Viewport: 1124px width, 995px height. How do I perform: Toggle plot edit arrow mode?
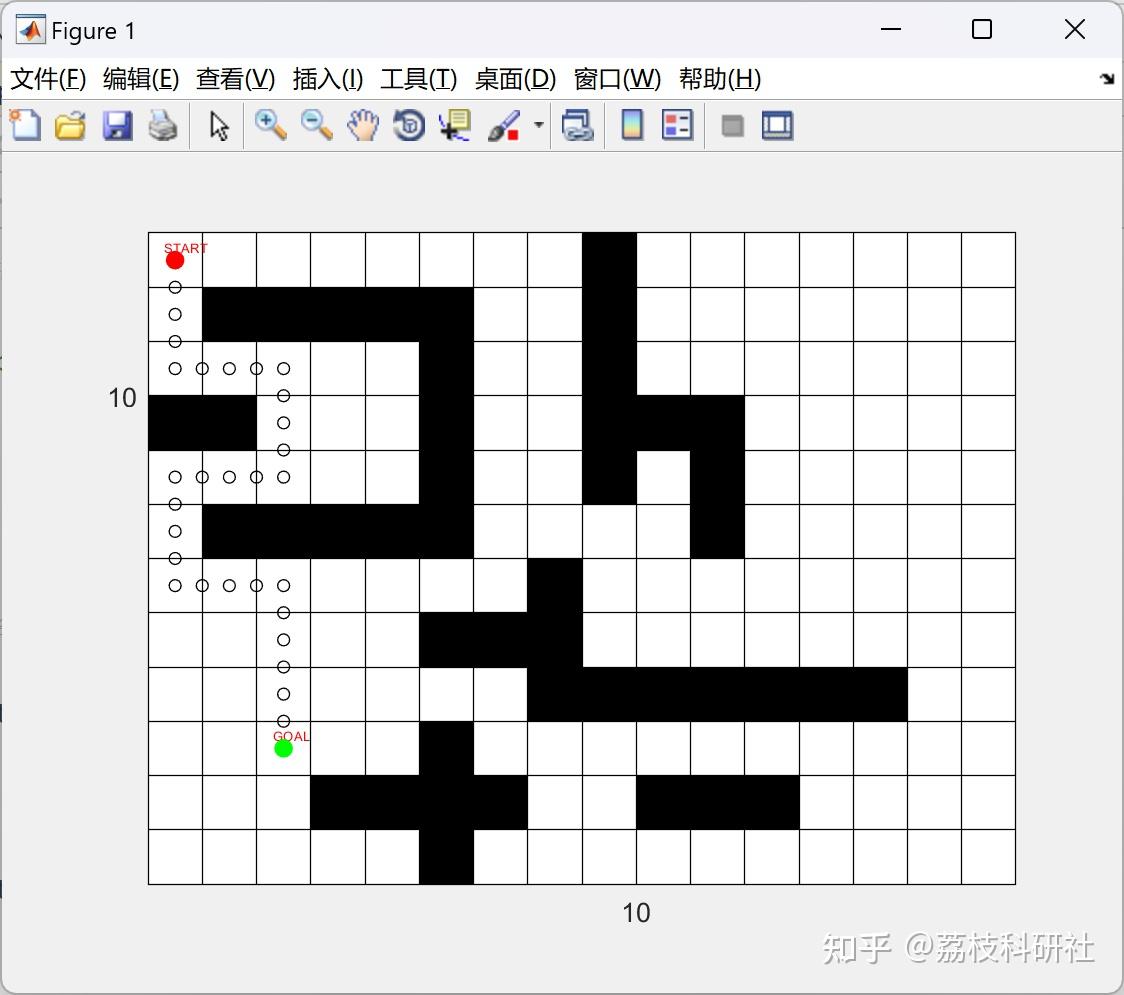tap(217, 125)
